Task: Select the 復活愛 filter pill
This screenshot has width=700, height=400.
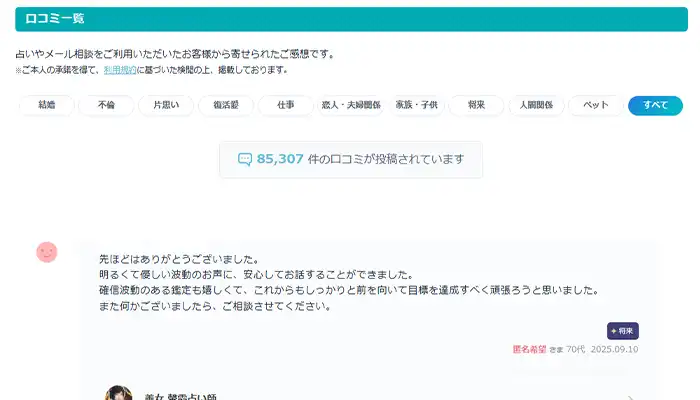Action: 225,105
